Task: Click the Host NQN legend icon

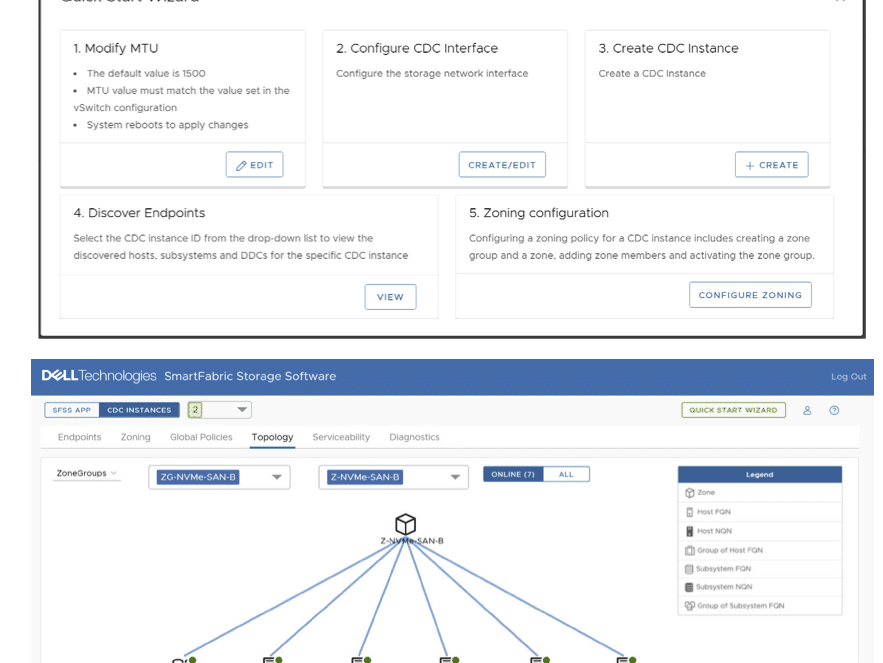Action: (690, 531)
